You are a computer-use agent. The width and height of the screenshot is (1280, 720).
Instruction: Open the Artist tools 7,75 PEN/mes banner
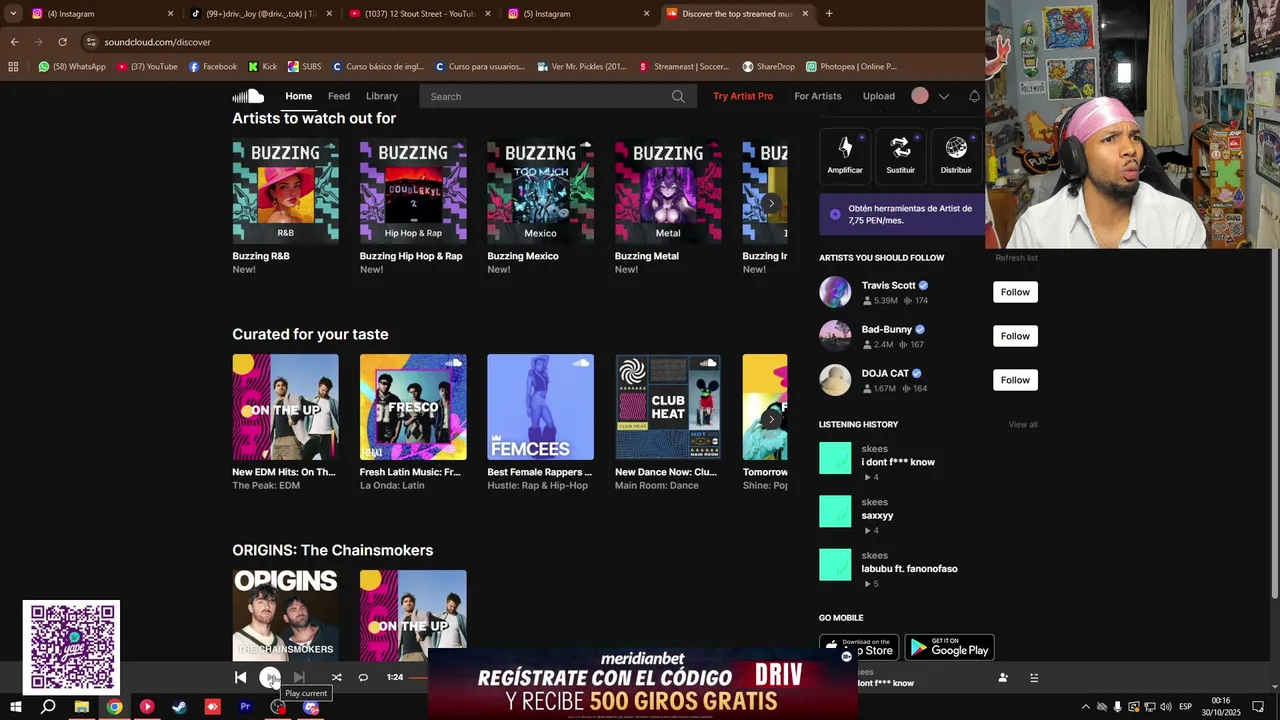[x=902, y=214]
